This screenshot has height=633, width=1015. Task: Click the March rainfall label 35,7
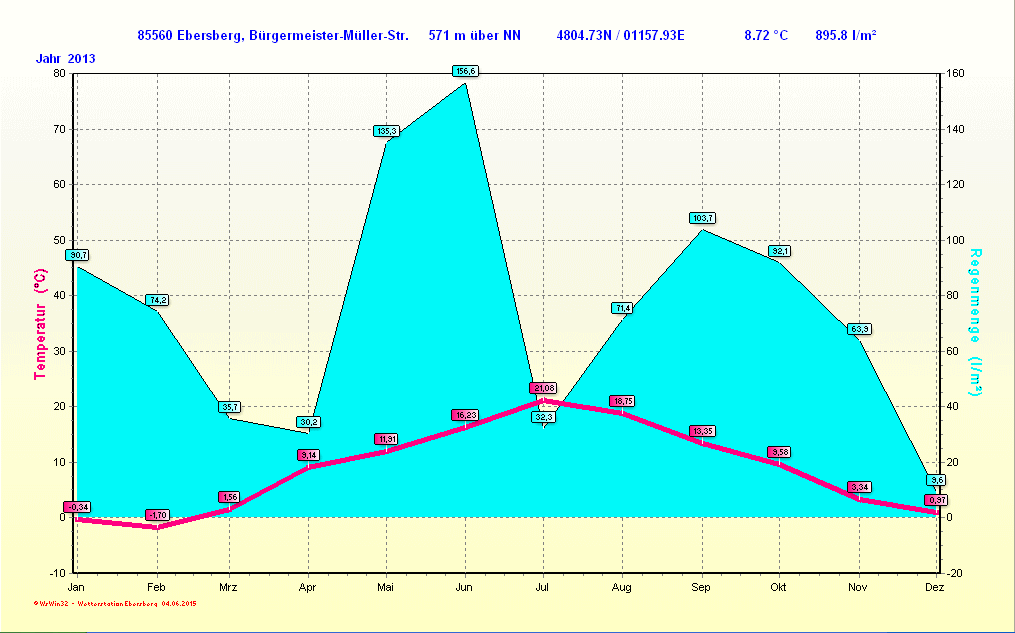tap(230, 407)
